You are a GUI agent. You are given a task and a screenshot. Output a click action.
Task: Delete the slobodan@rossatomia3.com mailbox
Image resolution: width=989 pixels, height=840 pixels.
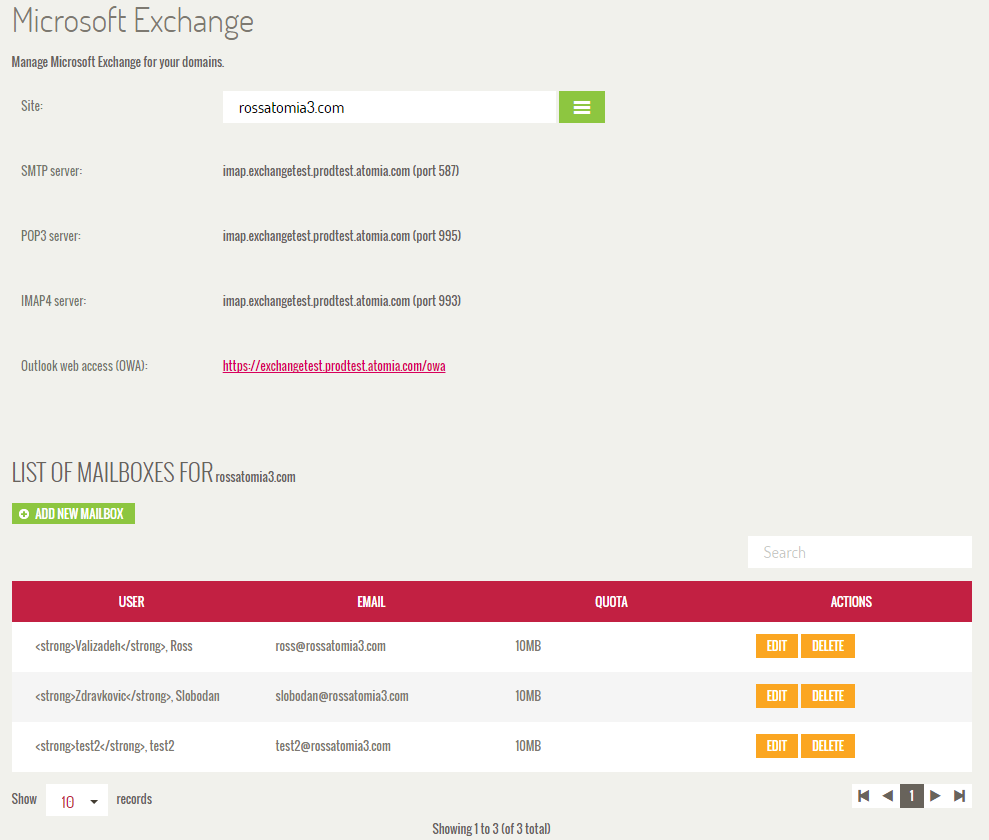[828, 696]
